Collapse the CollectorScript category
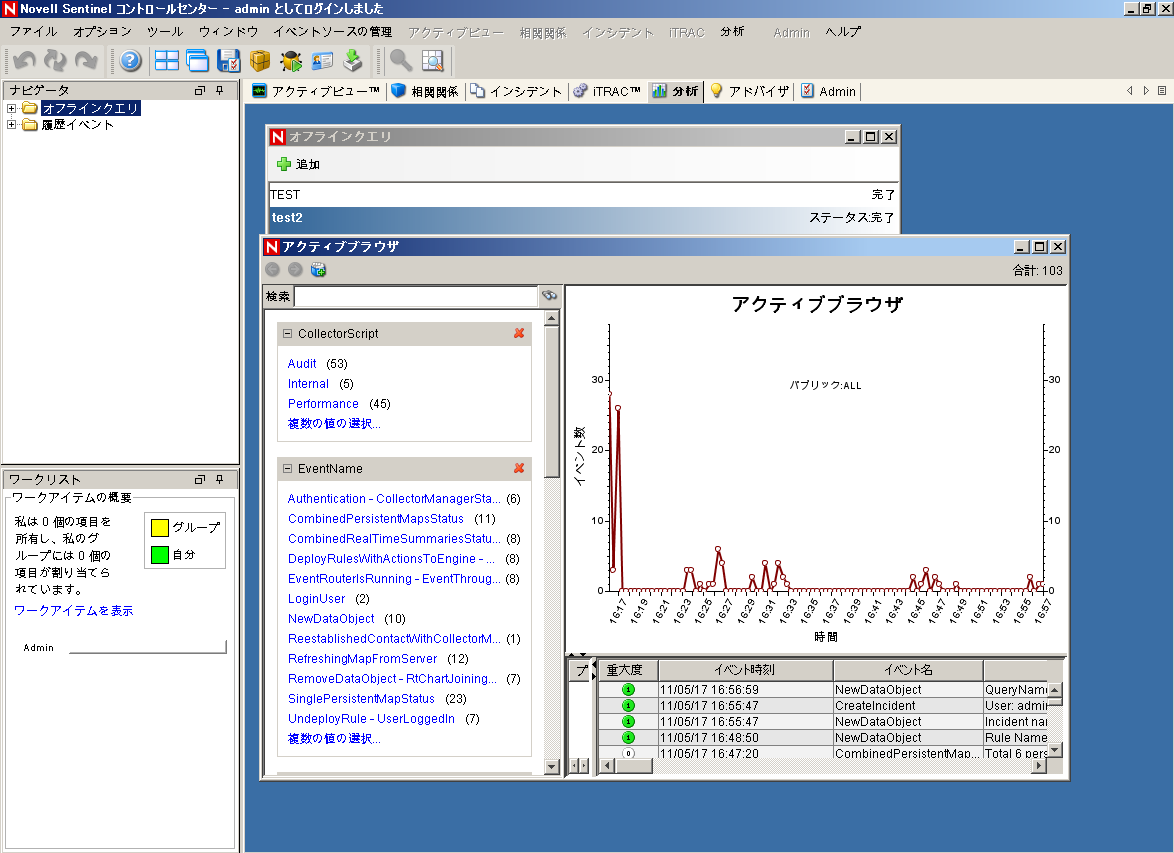Viewport: 1174px width, 853px height. click(x=287, y=334)
